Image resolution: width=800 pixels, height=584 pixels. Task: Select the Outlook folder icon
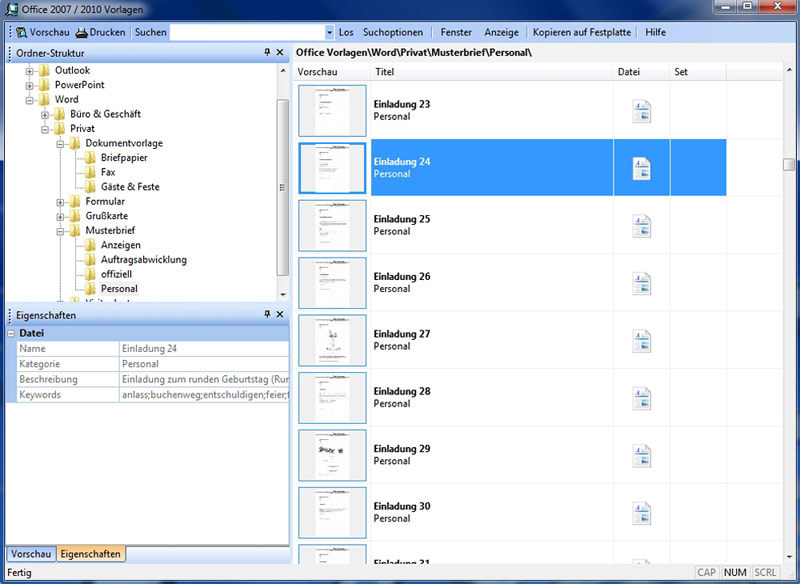point(44,70)
